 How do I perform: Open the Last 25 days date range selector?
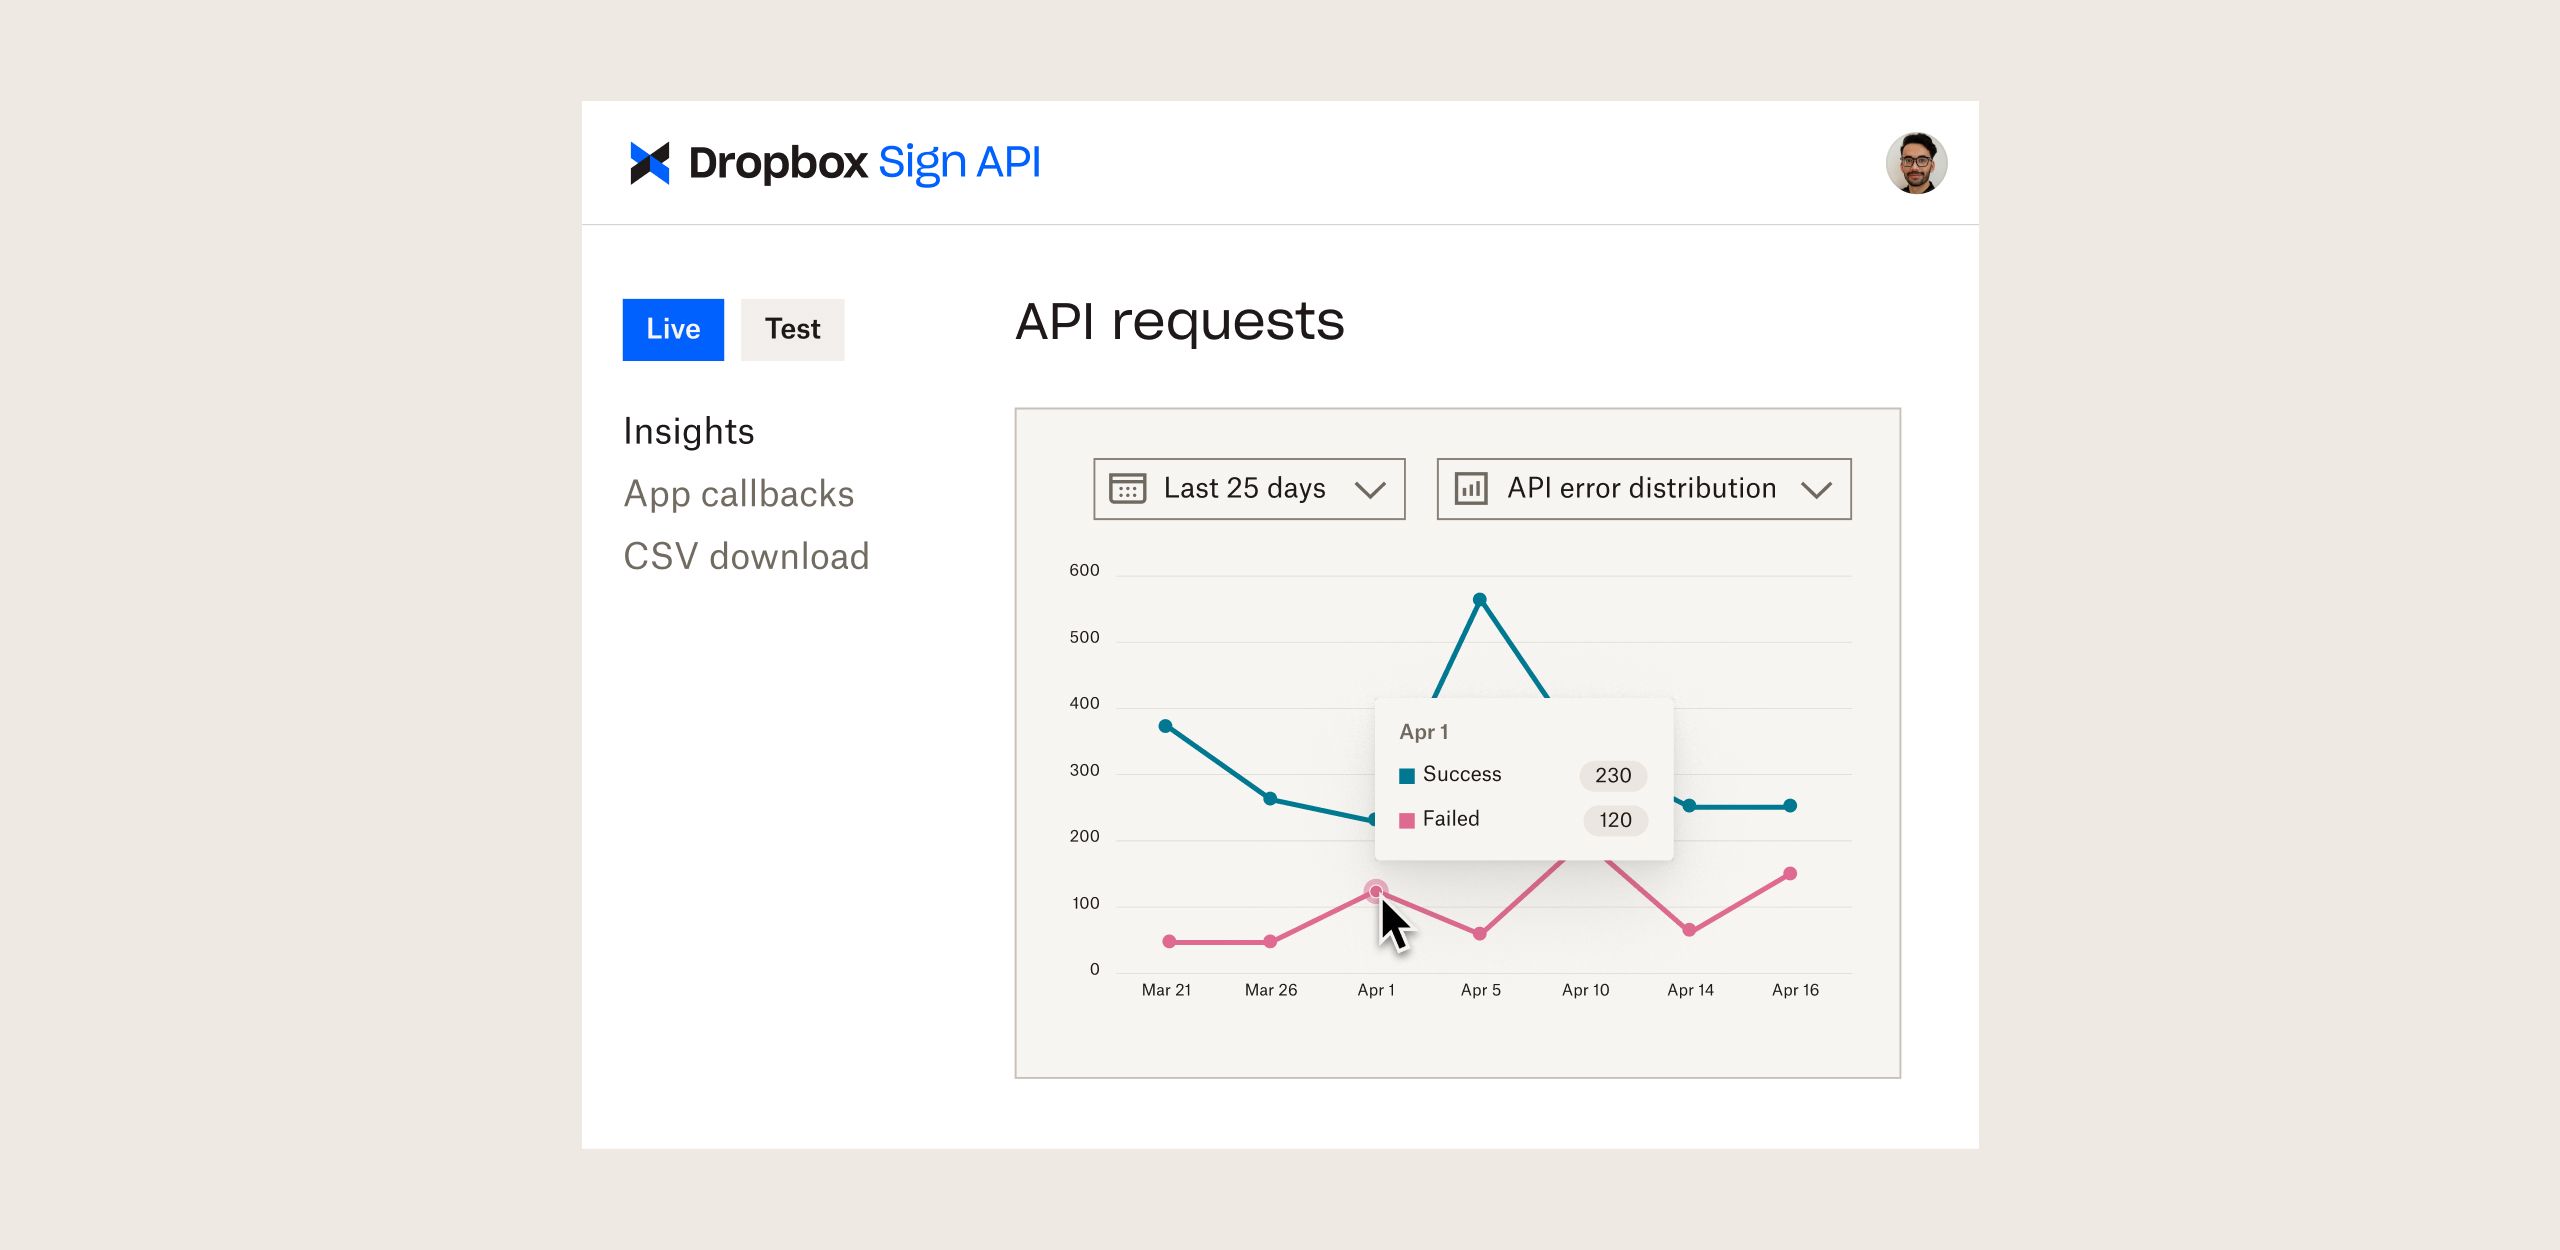tap(1244, 489)
